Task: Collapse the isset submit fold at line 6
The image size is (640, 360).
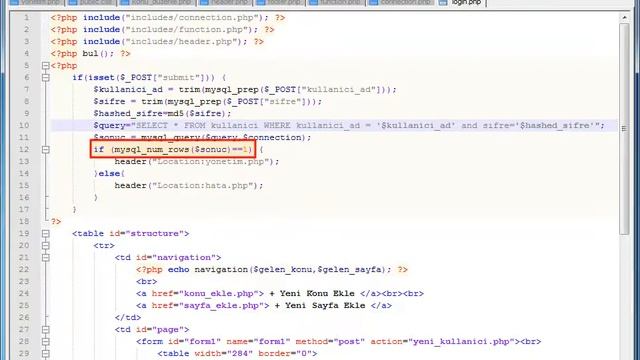Action: 46,78
